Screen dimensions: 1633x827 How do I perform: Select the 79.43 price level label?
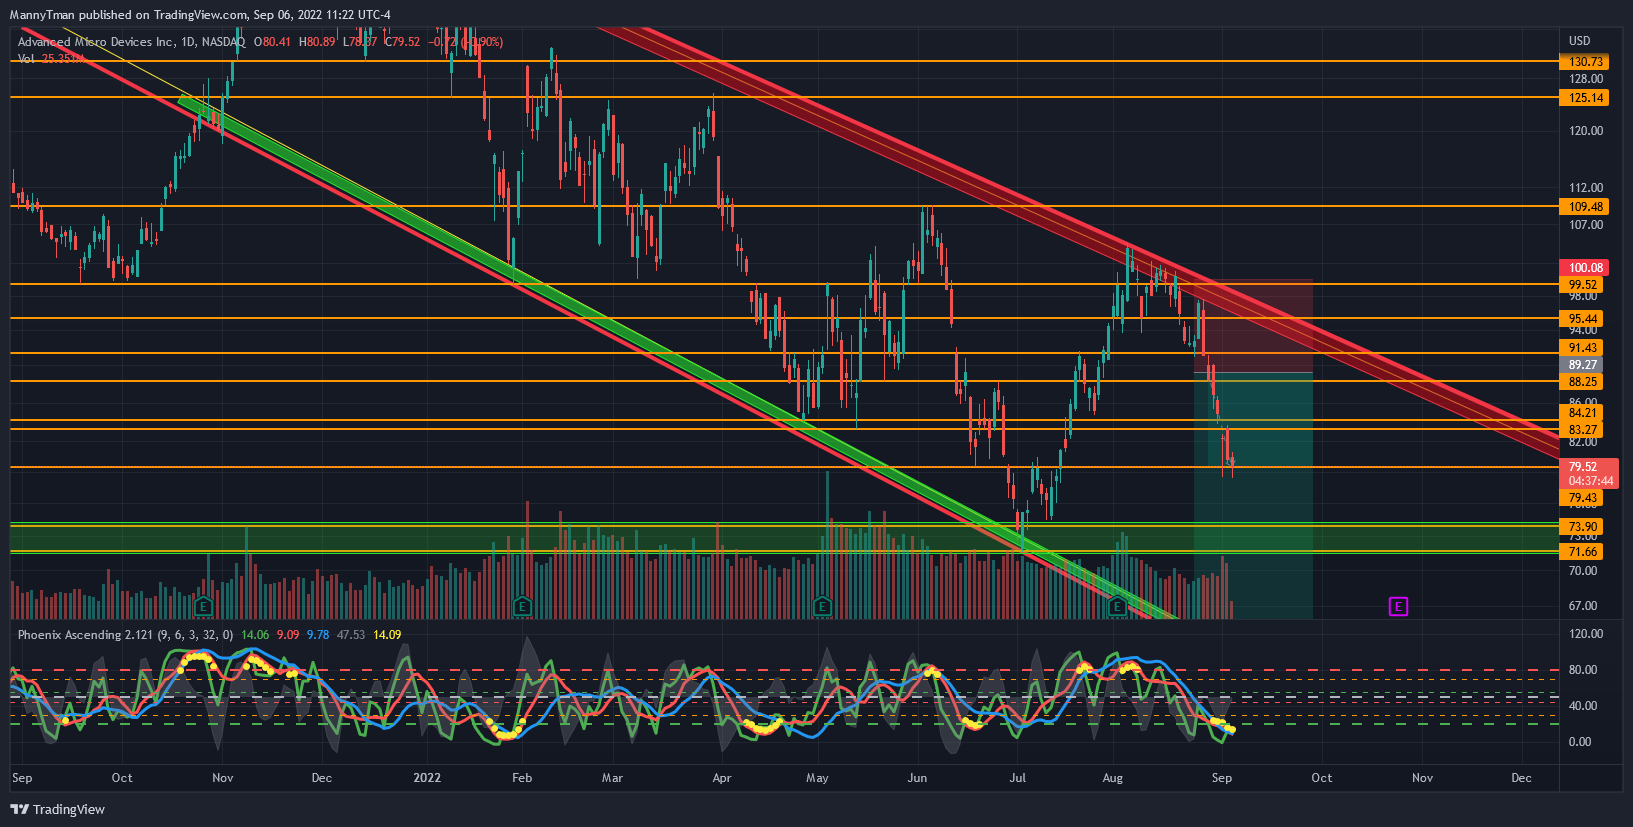(x=1582, y=498)
